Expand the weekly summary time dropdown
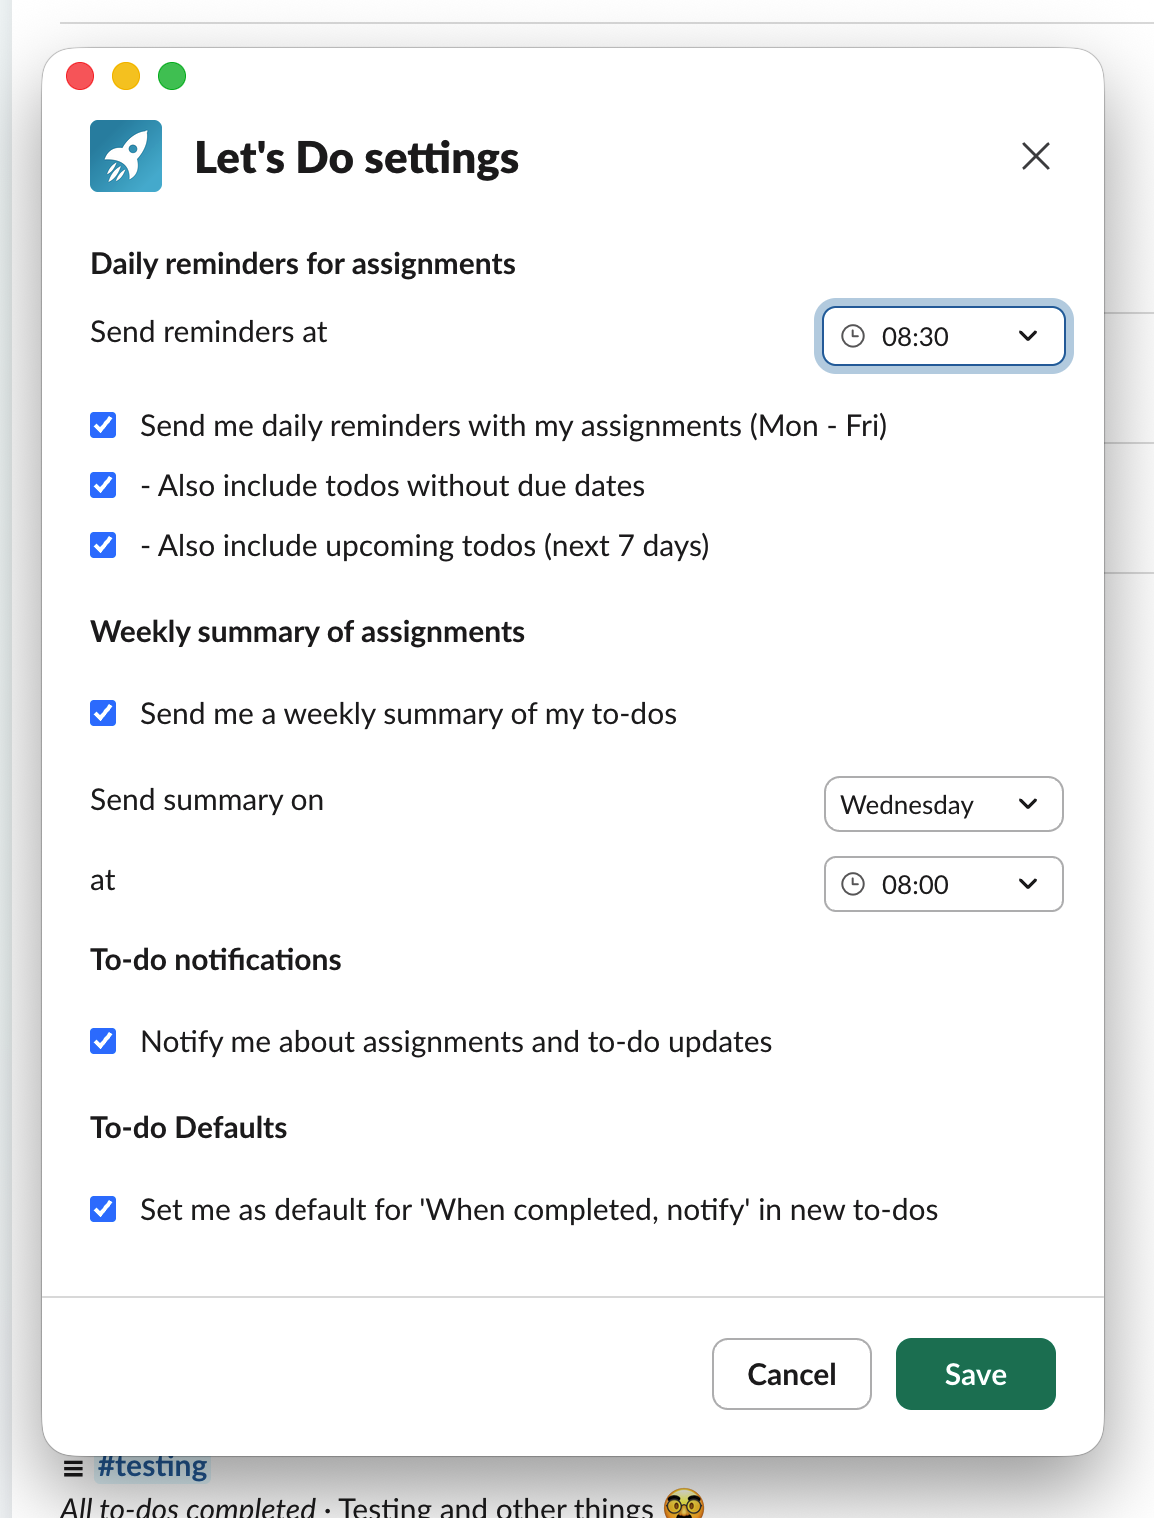 click(1028, 884)
